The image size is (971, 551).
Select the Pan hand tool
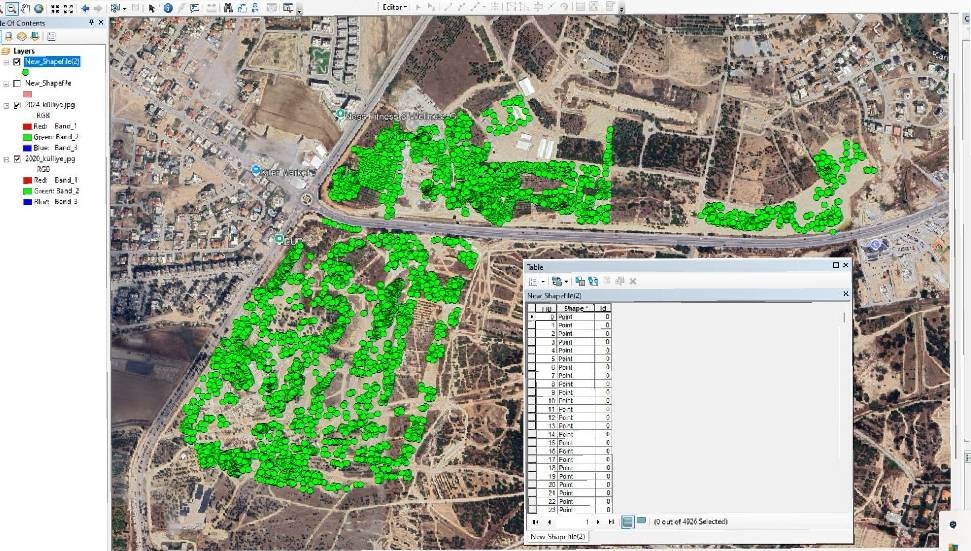[24, 8]
